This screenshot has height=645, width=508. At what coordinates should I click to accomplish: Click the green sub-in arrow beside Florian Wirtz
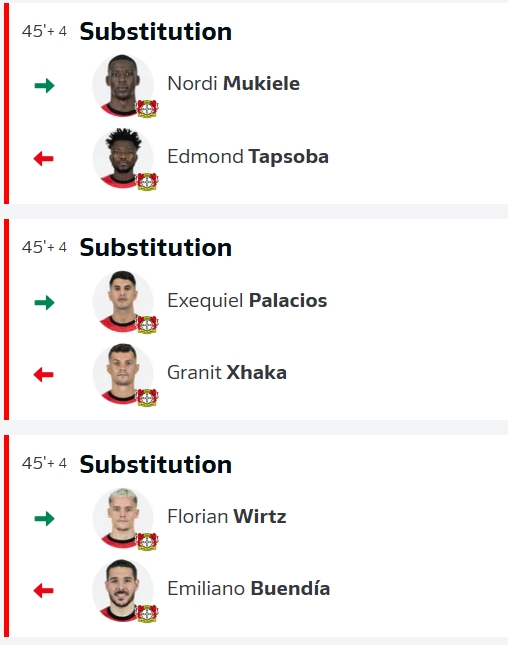[44, 518]
